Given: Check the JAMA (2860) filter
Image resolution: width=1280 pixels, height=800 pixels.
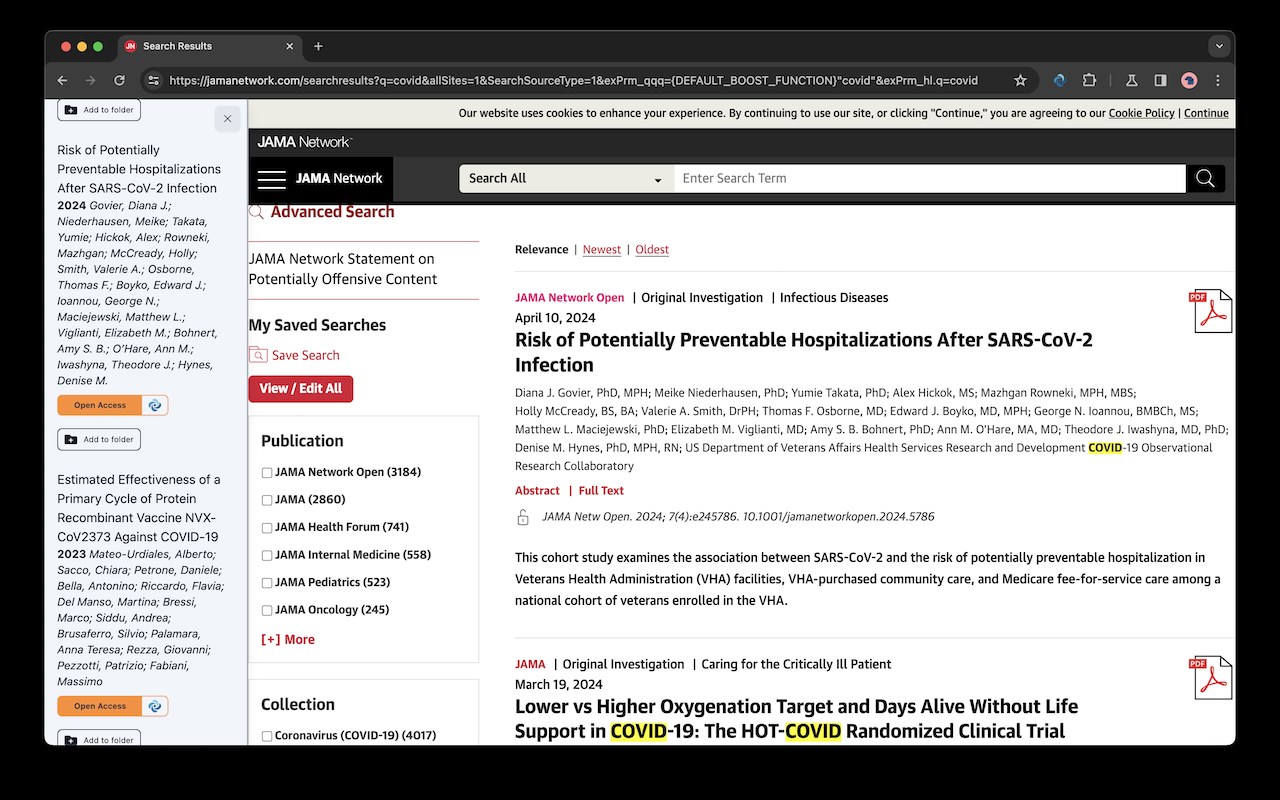Looking at the screenshot, I should pos(267,500).
